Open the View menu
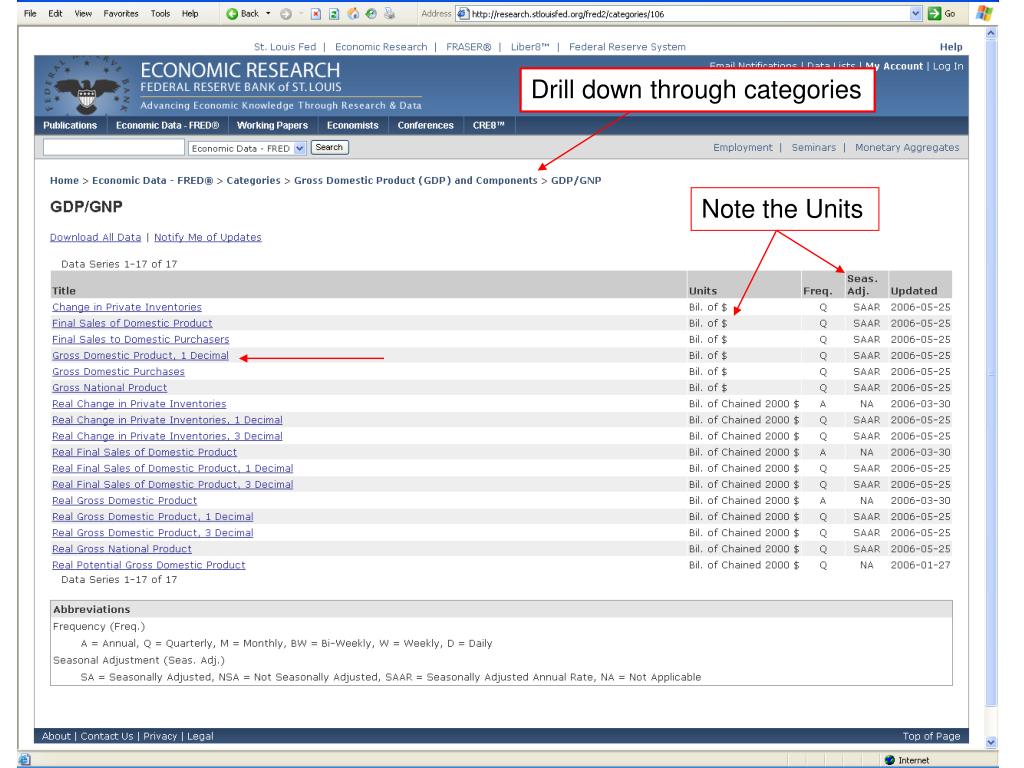 tap(83, 14)
